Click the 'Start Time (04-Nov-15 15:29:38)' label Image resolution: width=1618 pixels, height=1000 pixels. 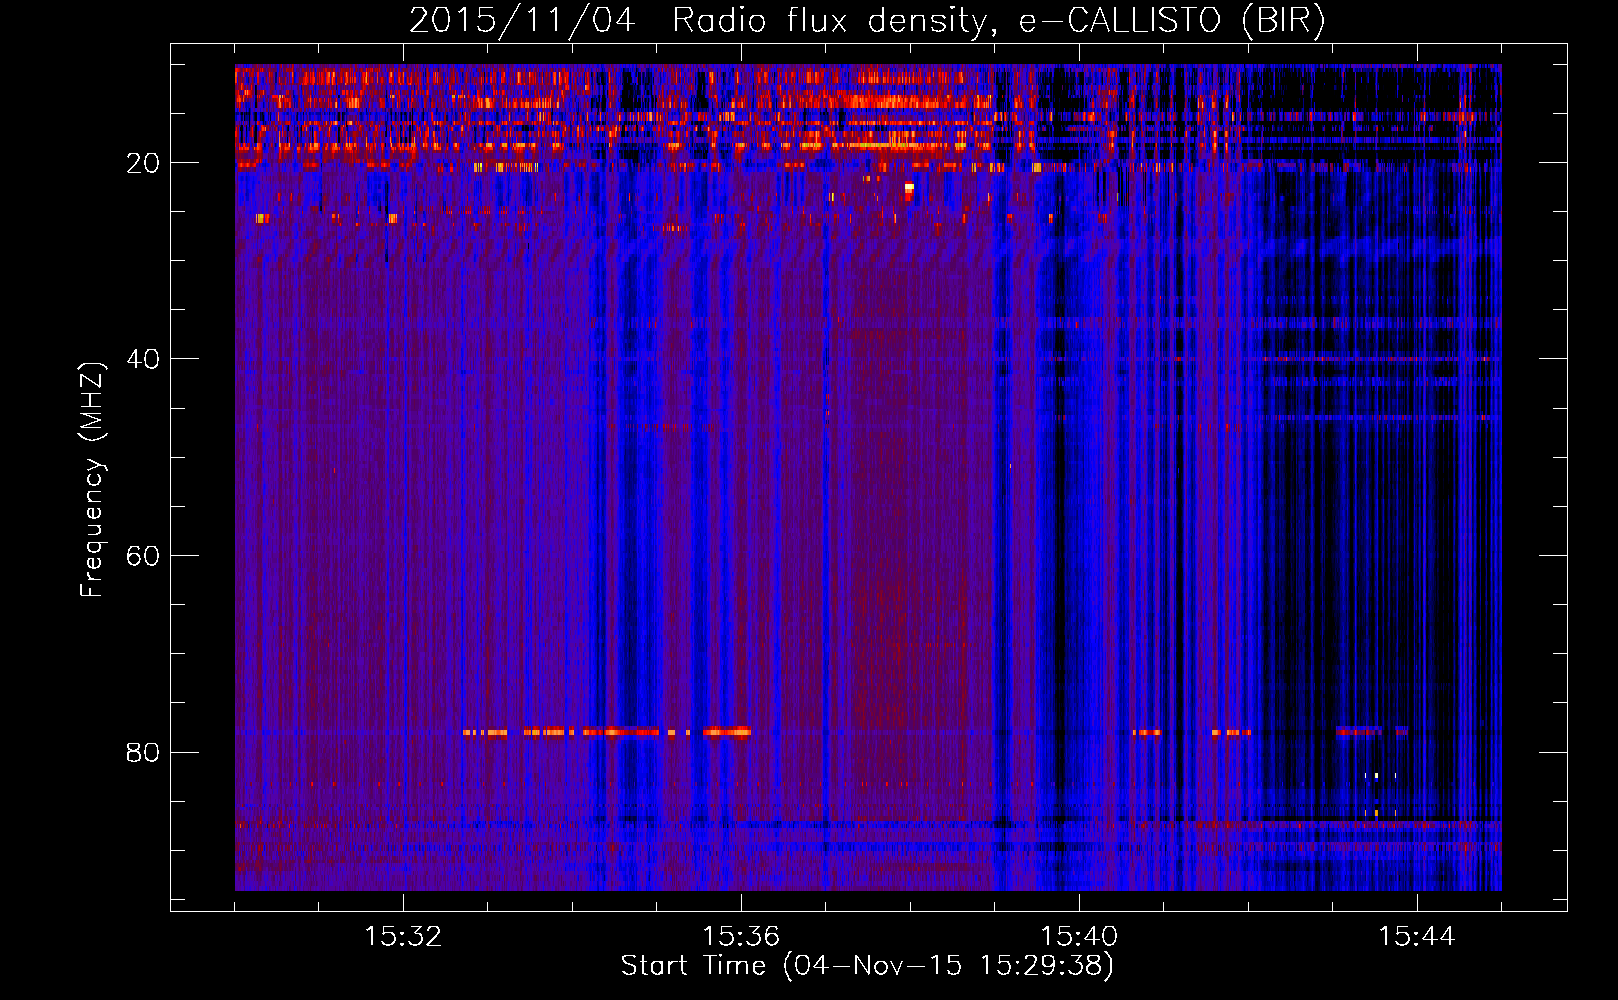tap(867, 966)
